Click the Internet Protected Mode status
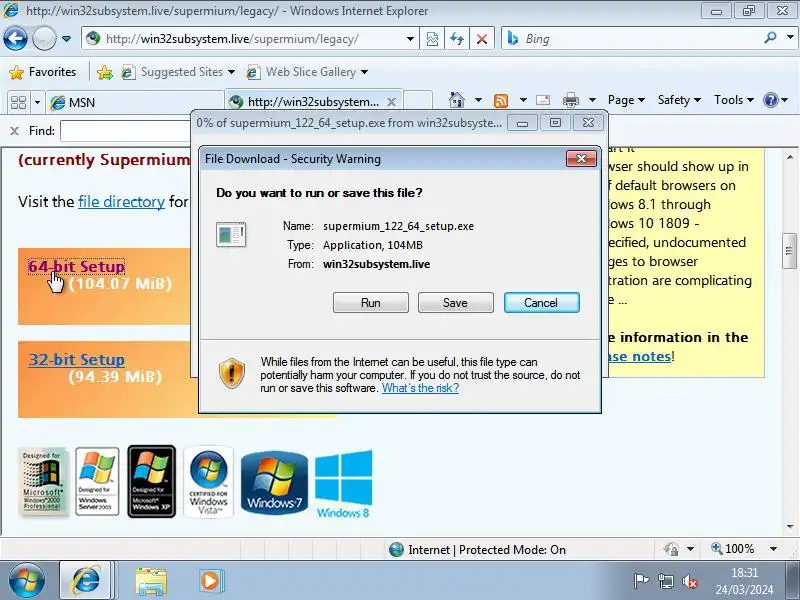This screenshot has width=800, height=600. point(478,549)
